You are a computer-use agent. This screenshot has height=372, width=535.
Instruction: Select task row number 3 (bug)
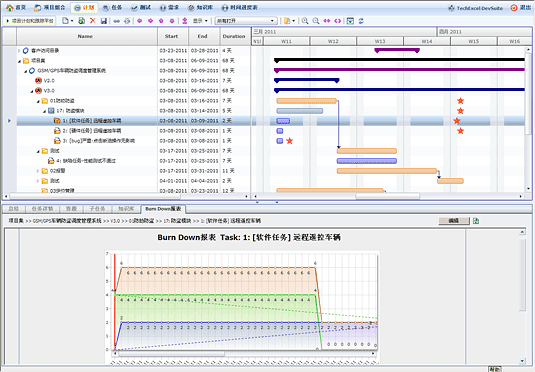pyautogui.click(x=133, y=141)
